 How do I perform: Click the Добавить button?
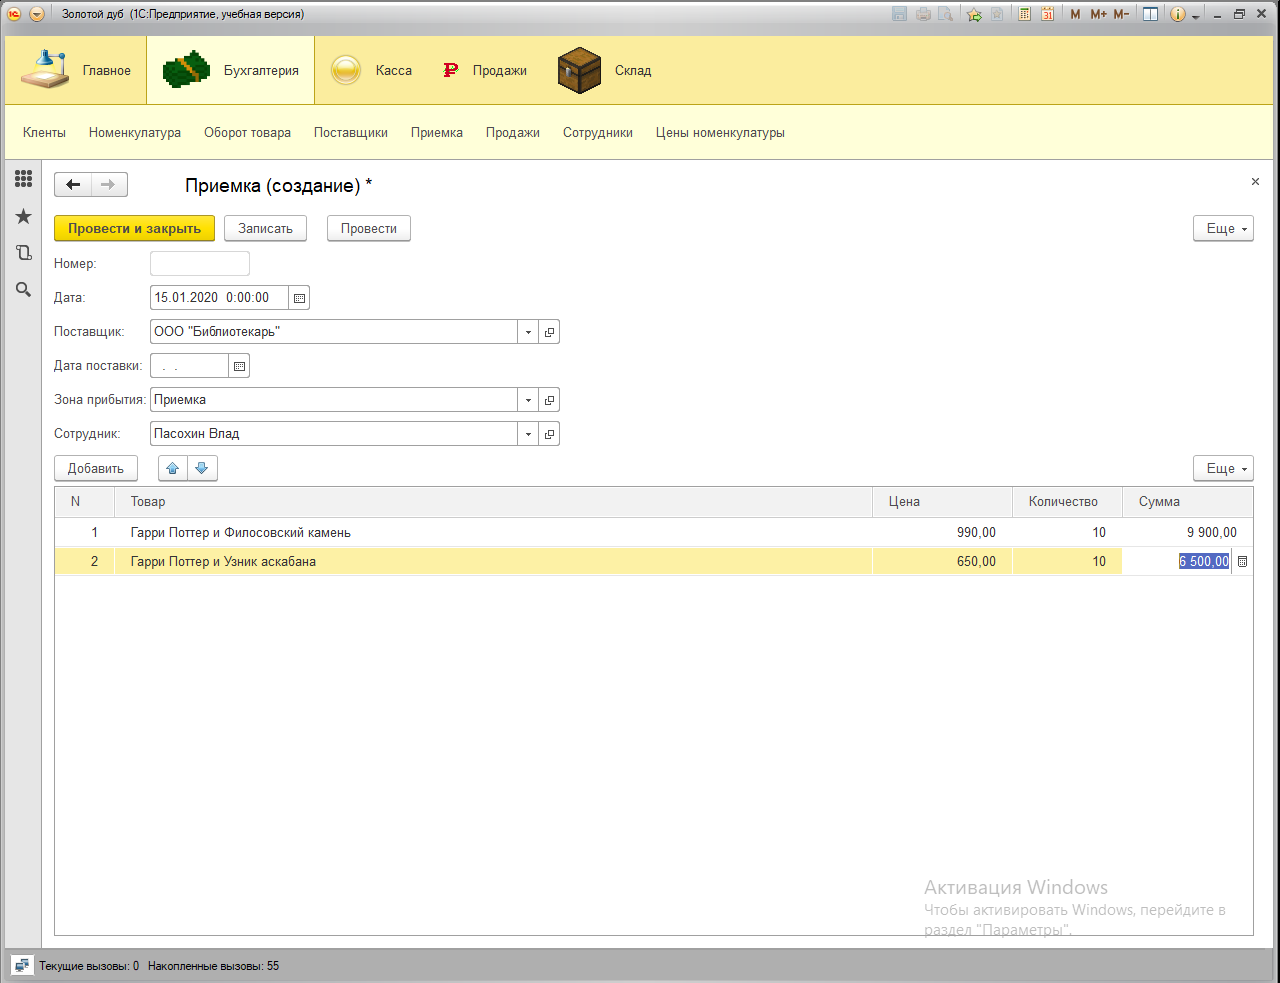point(96,468)
